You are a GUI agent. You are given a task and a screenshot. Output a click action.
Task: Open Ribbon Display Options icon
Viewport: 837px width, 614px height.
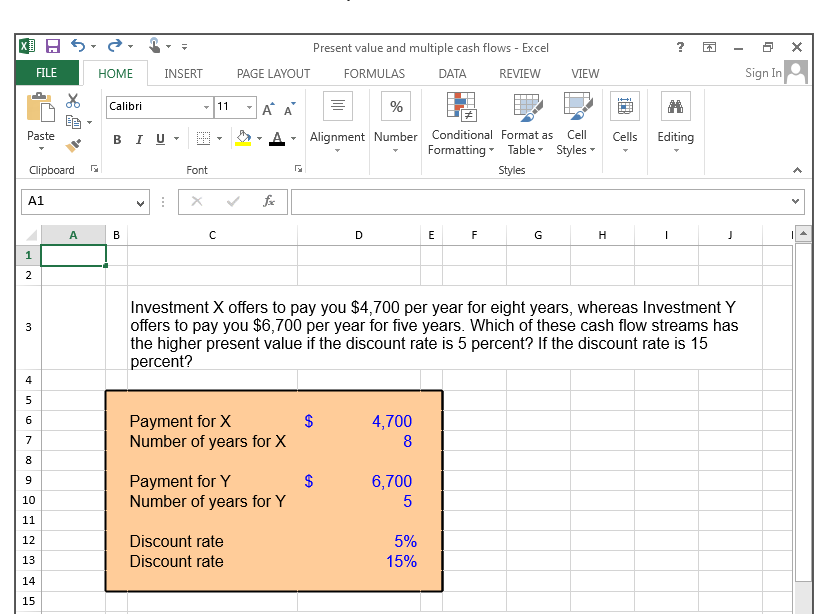pyautogui.click(x=709, y=47)
